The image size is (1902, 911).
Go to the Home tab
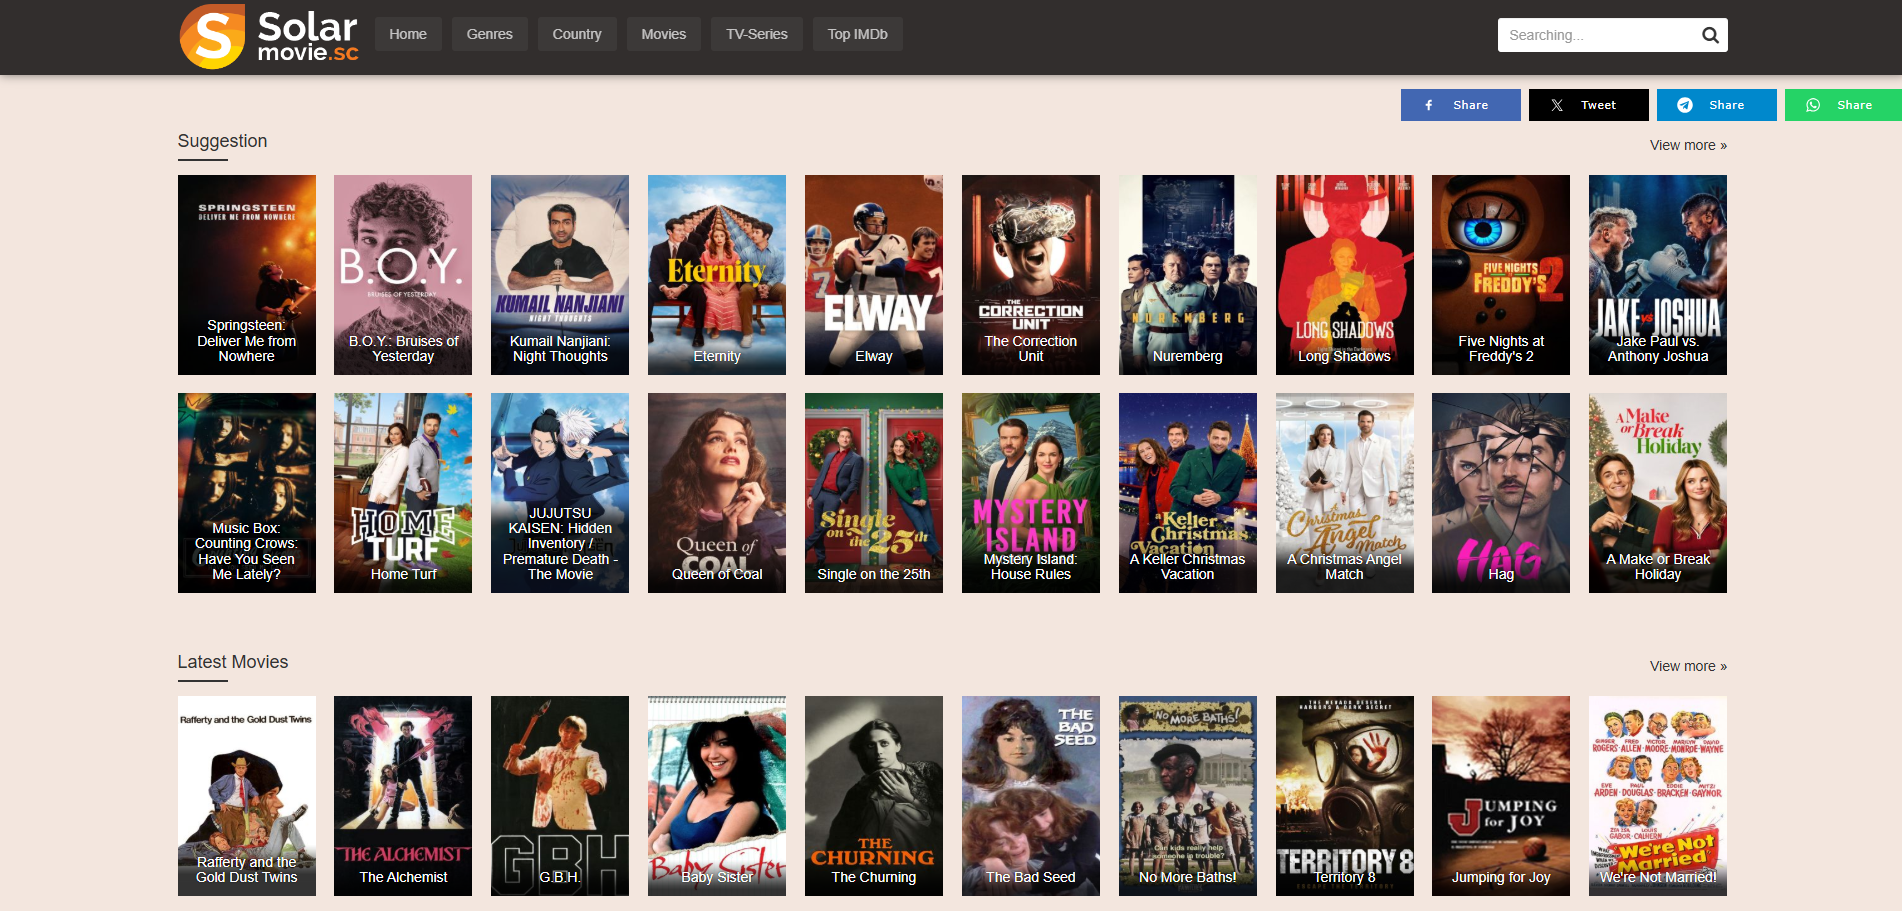pos(408,34)
